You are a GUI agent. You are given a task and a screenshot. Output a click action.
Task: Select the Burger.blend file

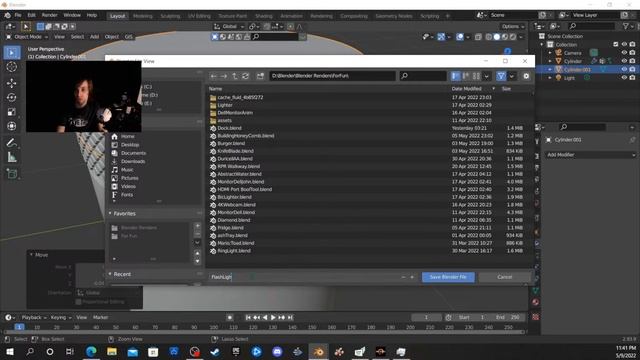pyautogui.click(x=231, y=143)
